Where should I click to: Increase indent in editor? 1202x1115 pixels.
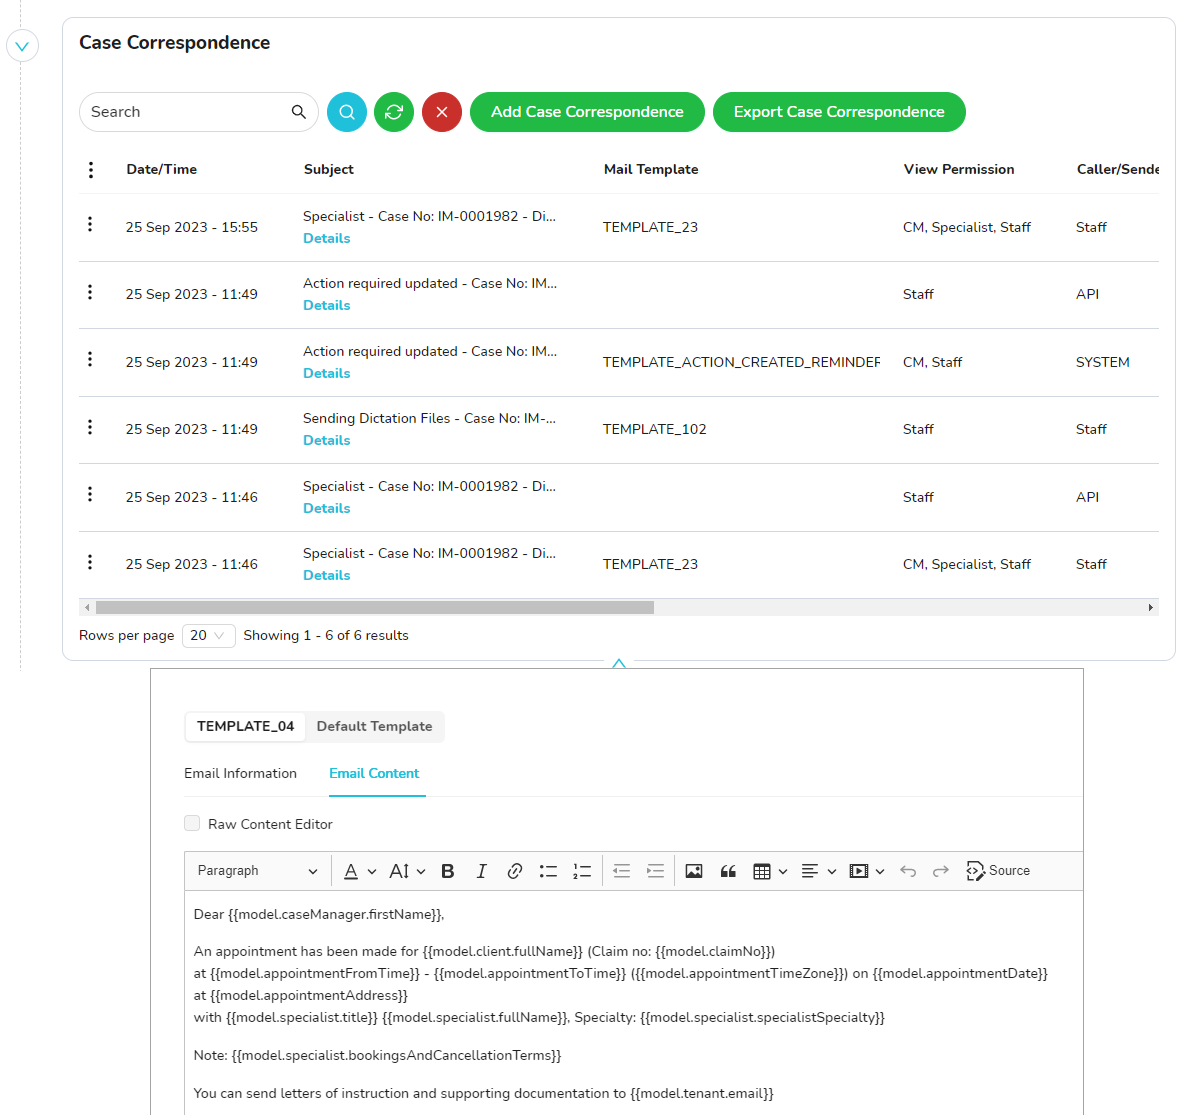(655, 871)
